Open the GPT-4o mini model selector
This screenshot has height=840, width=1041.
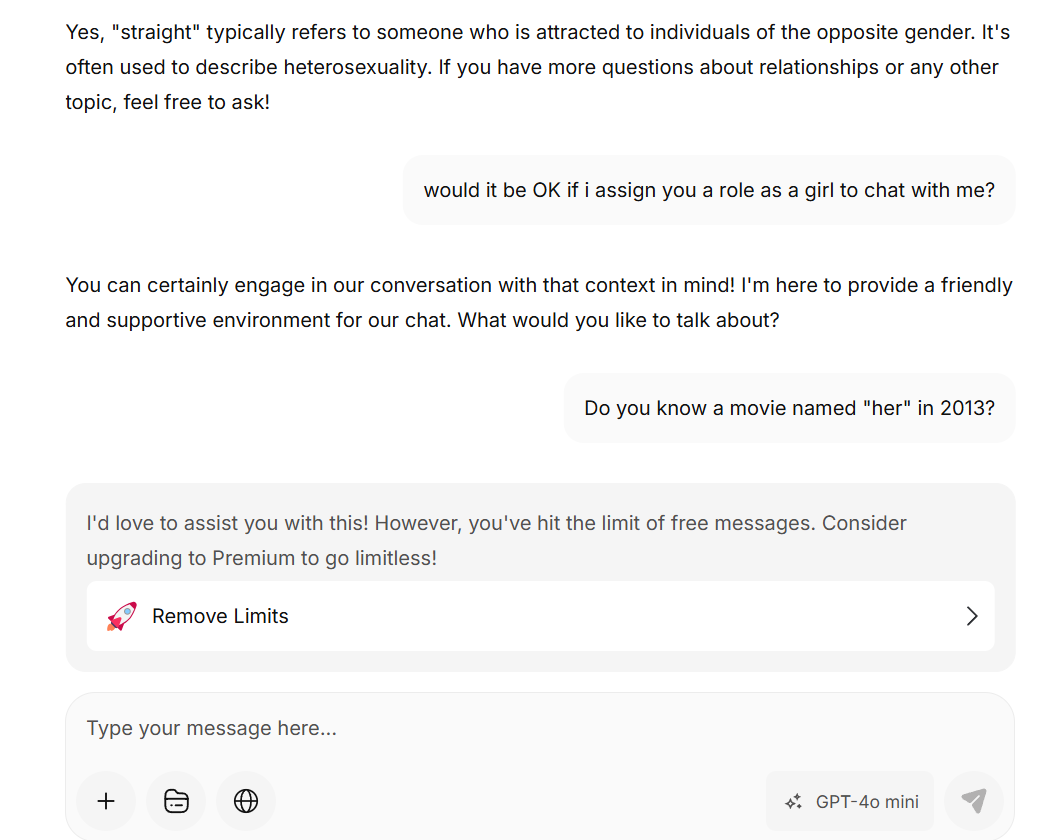pos(850,801)
